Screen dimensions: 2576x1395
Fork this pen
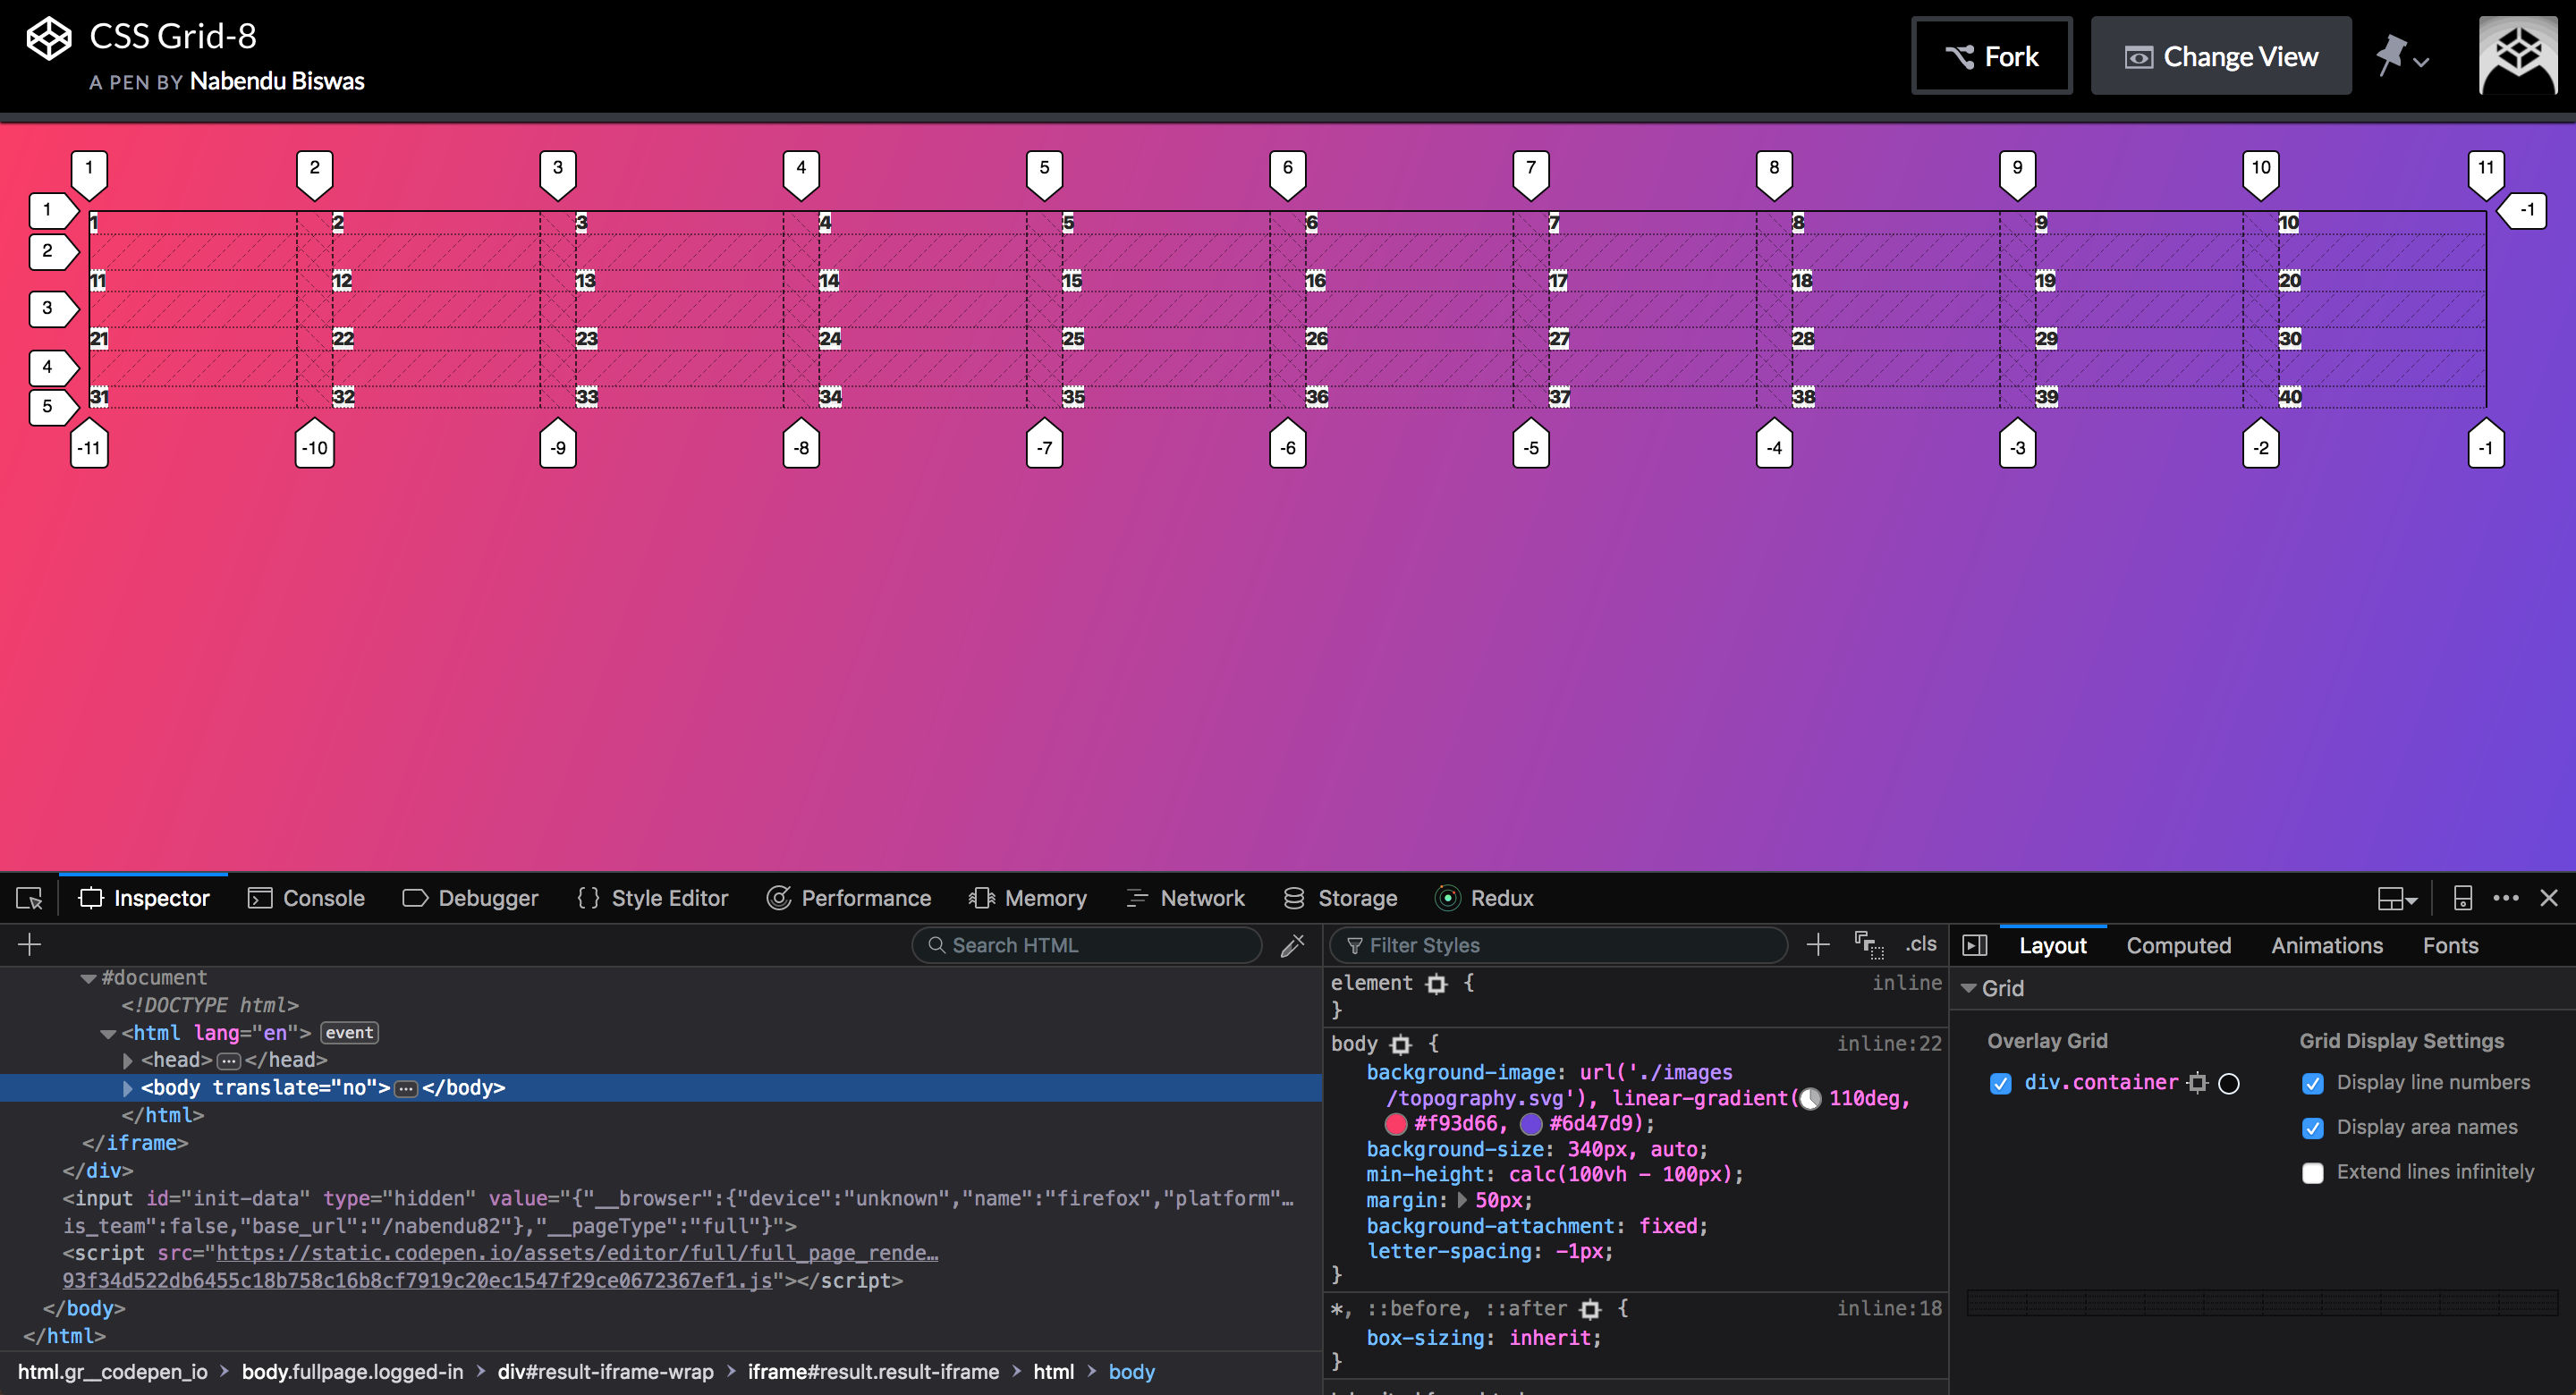pos(1992,56)
